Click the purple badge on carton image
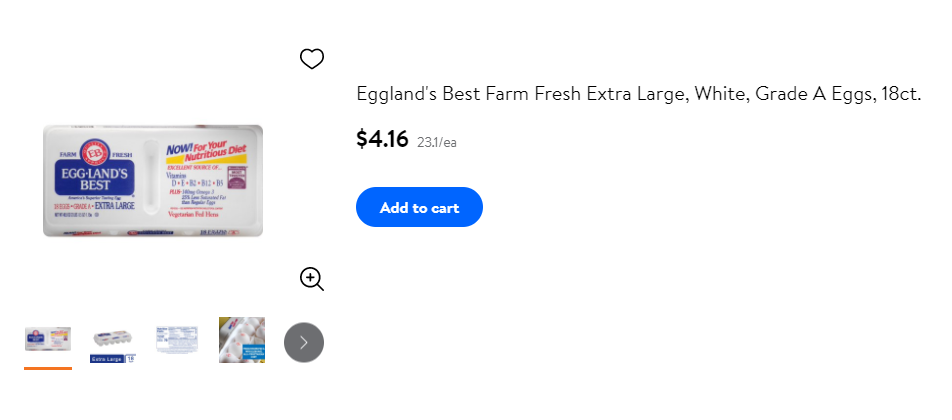The image size is (952, 420). pyautogui.click(x=239, y=179)
